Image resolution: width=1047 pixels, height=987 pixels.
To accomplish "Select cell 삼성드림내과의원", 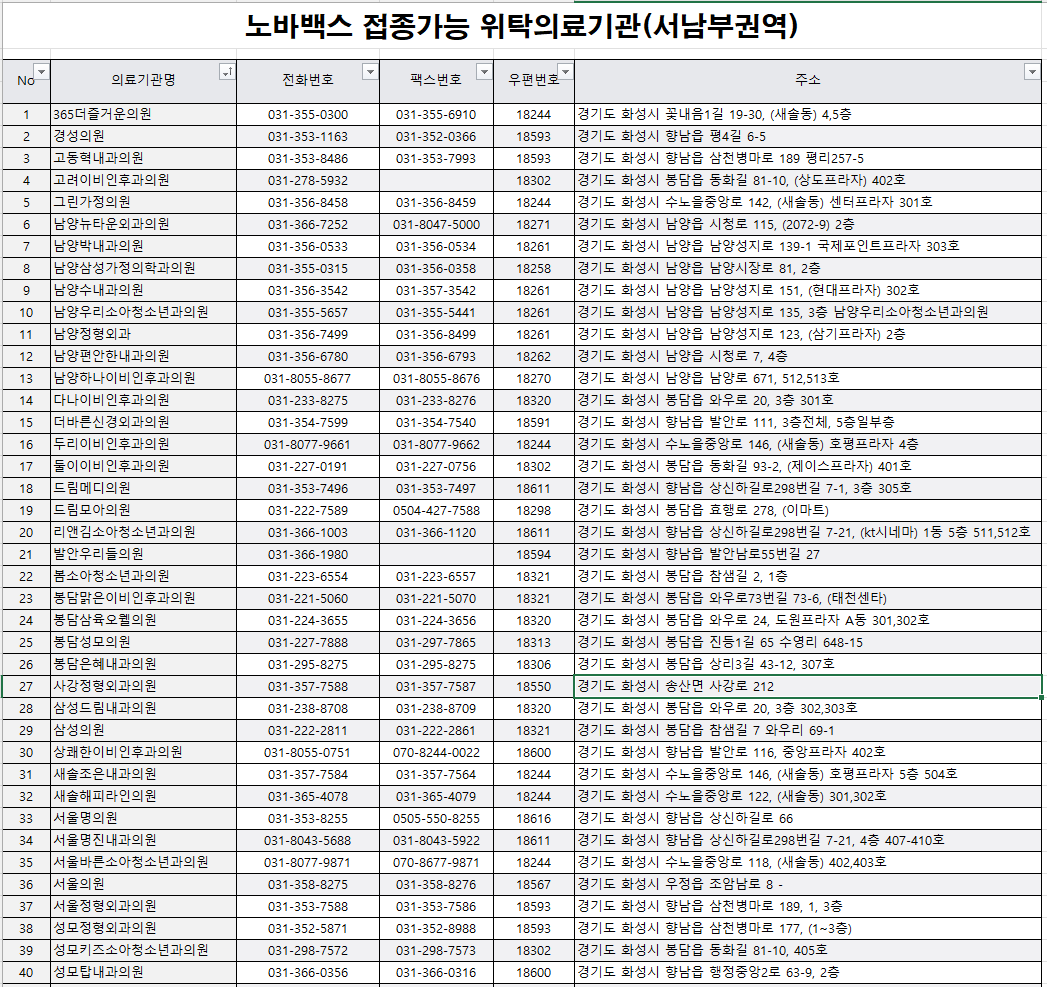I will click(x=144, y=709).
